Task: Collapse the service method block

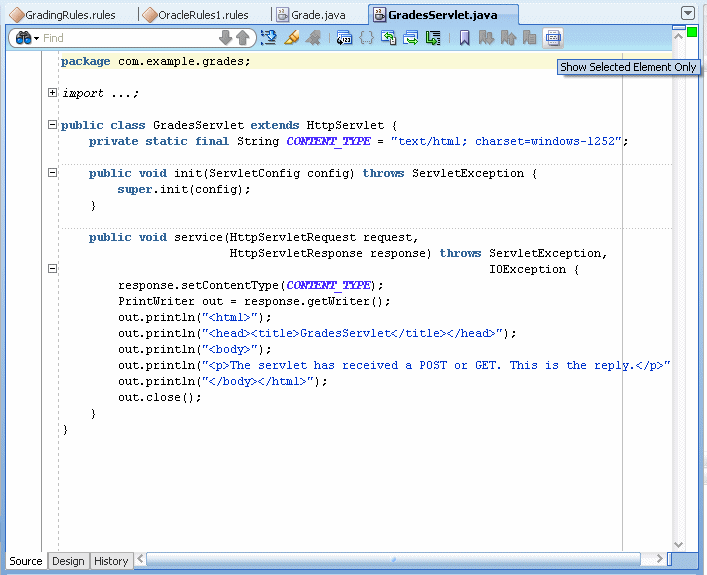Action: 52,269
